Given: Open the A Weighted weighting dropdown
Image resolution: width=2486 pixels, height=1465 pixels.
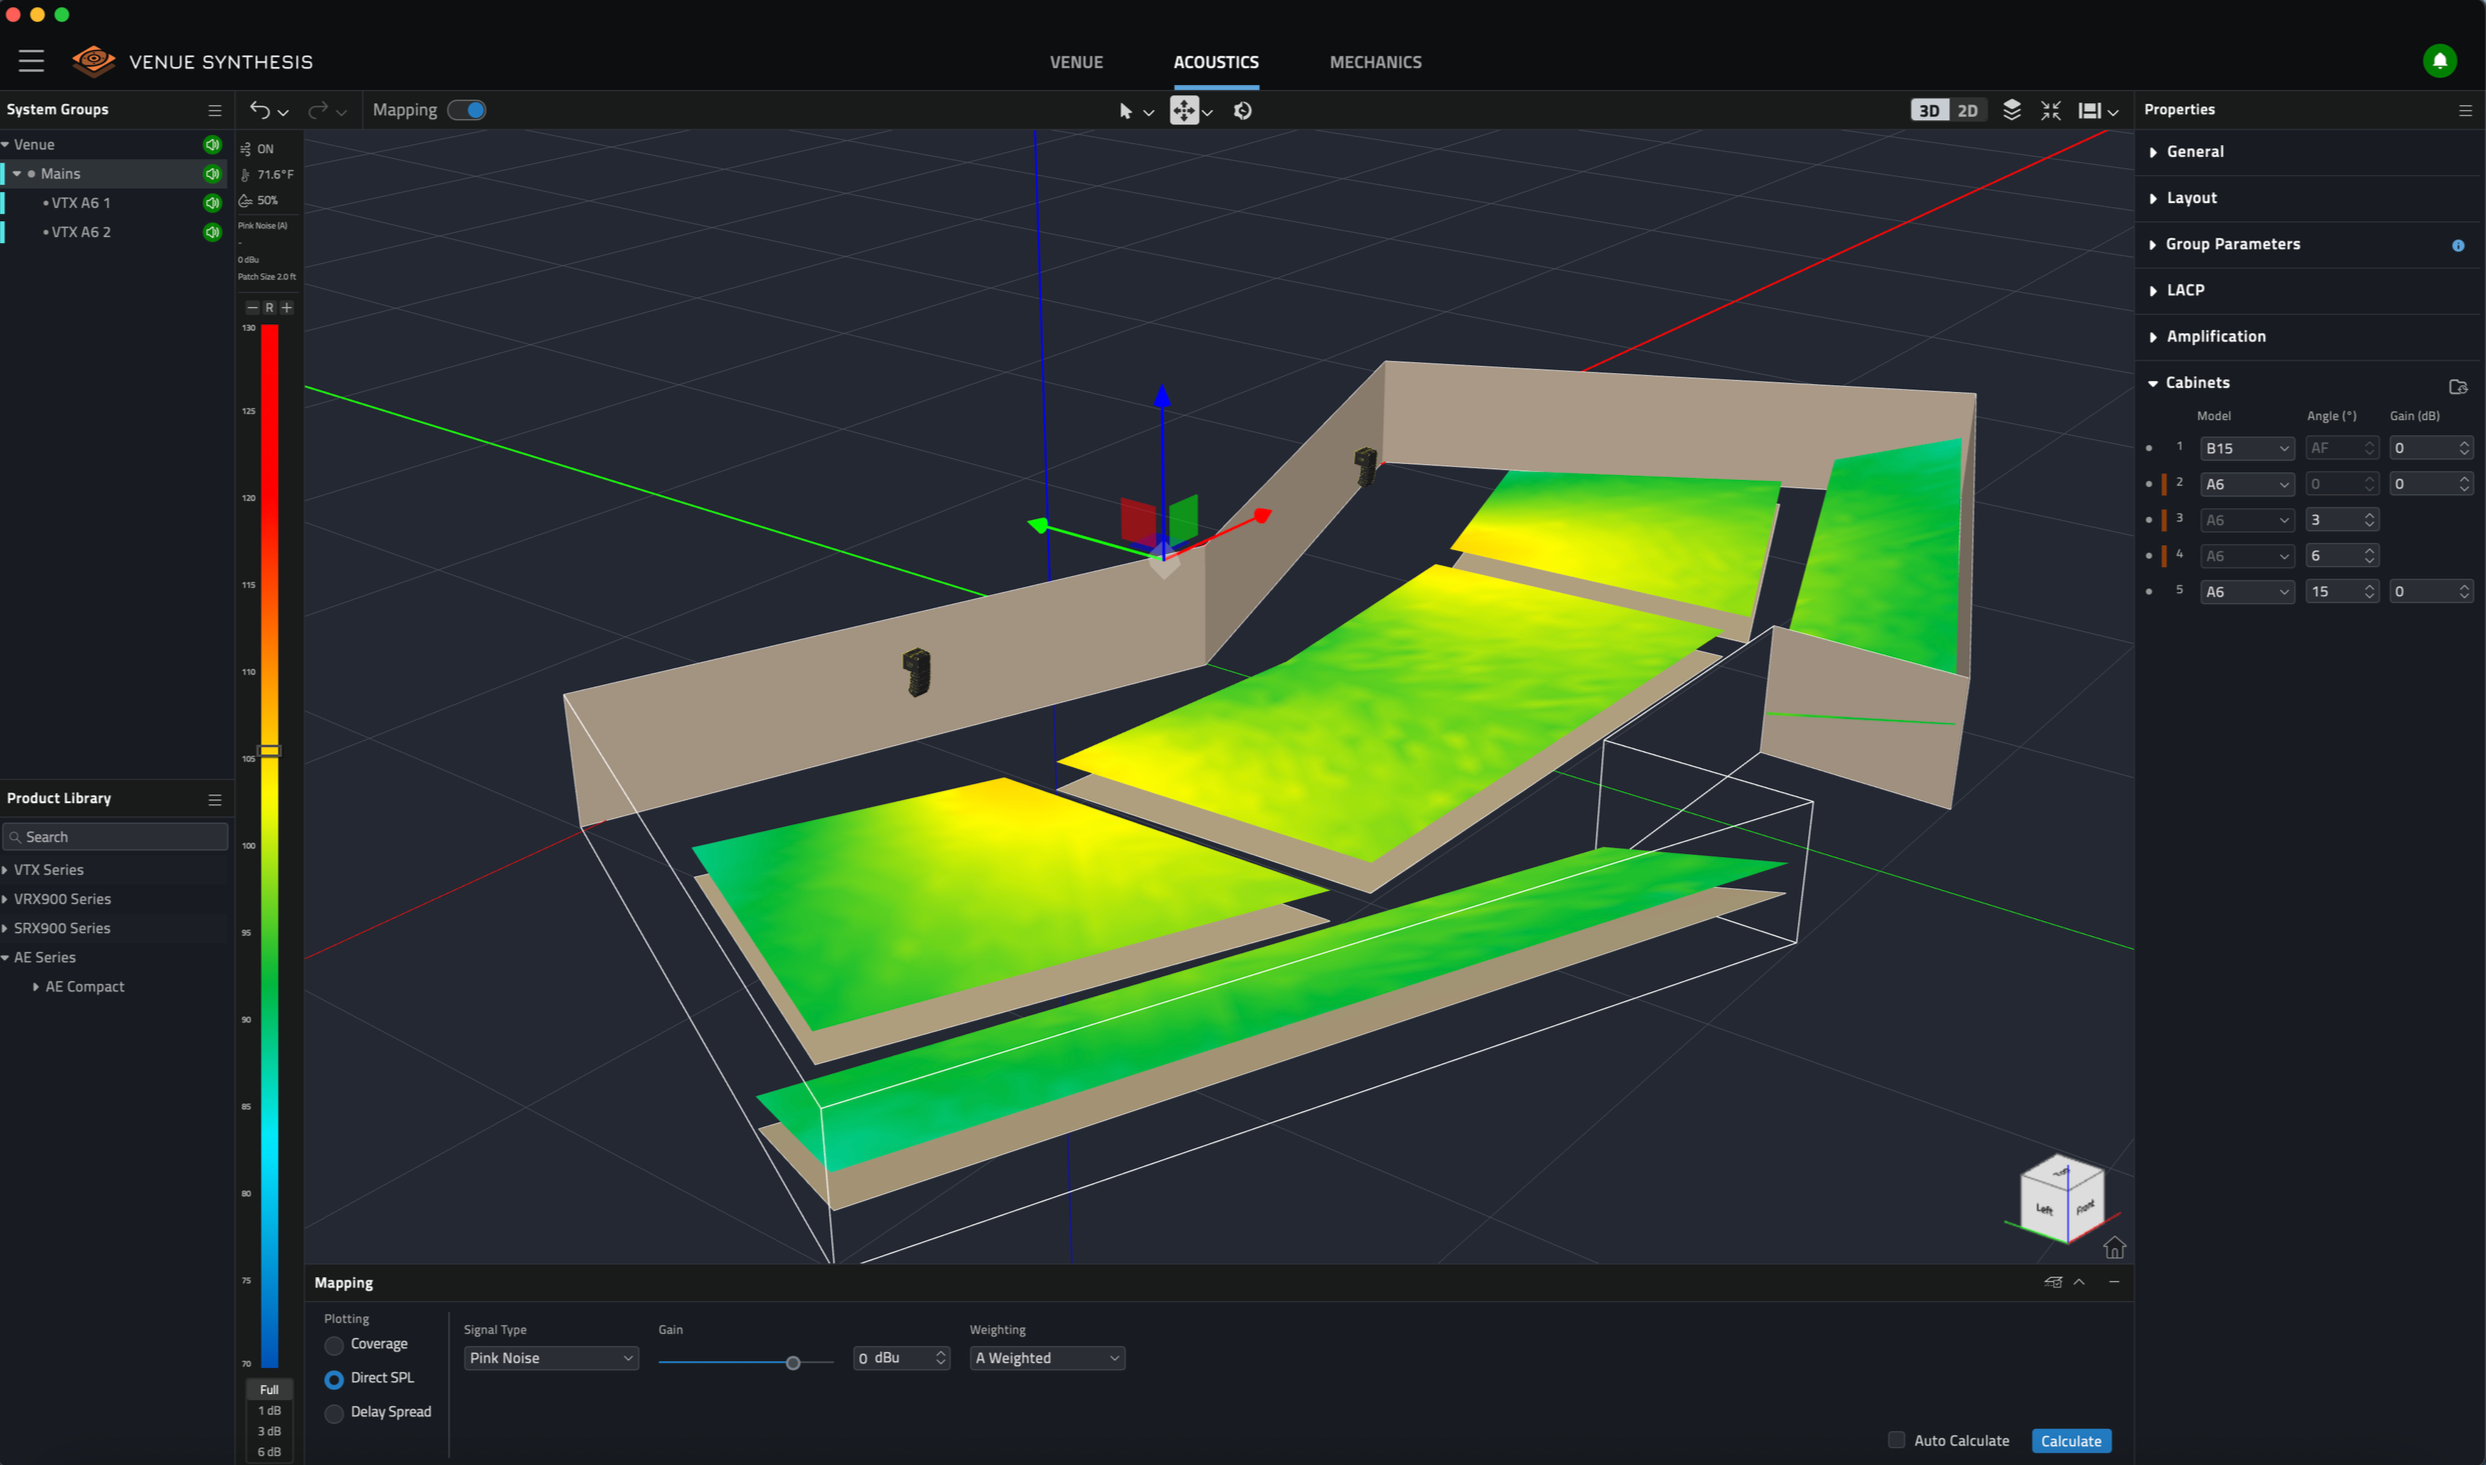Looking at the screenshot, I should pyautogui.click(x=1046, y=1358).
